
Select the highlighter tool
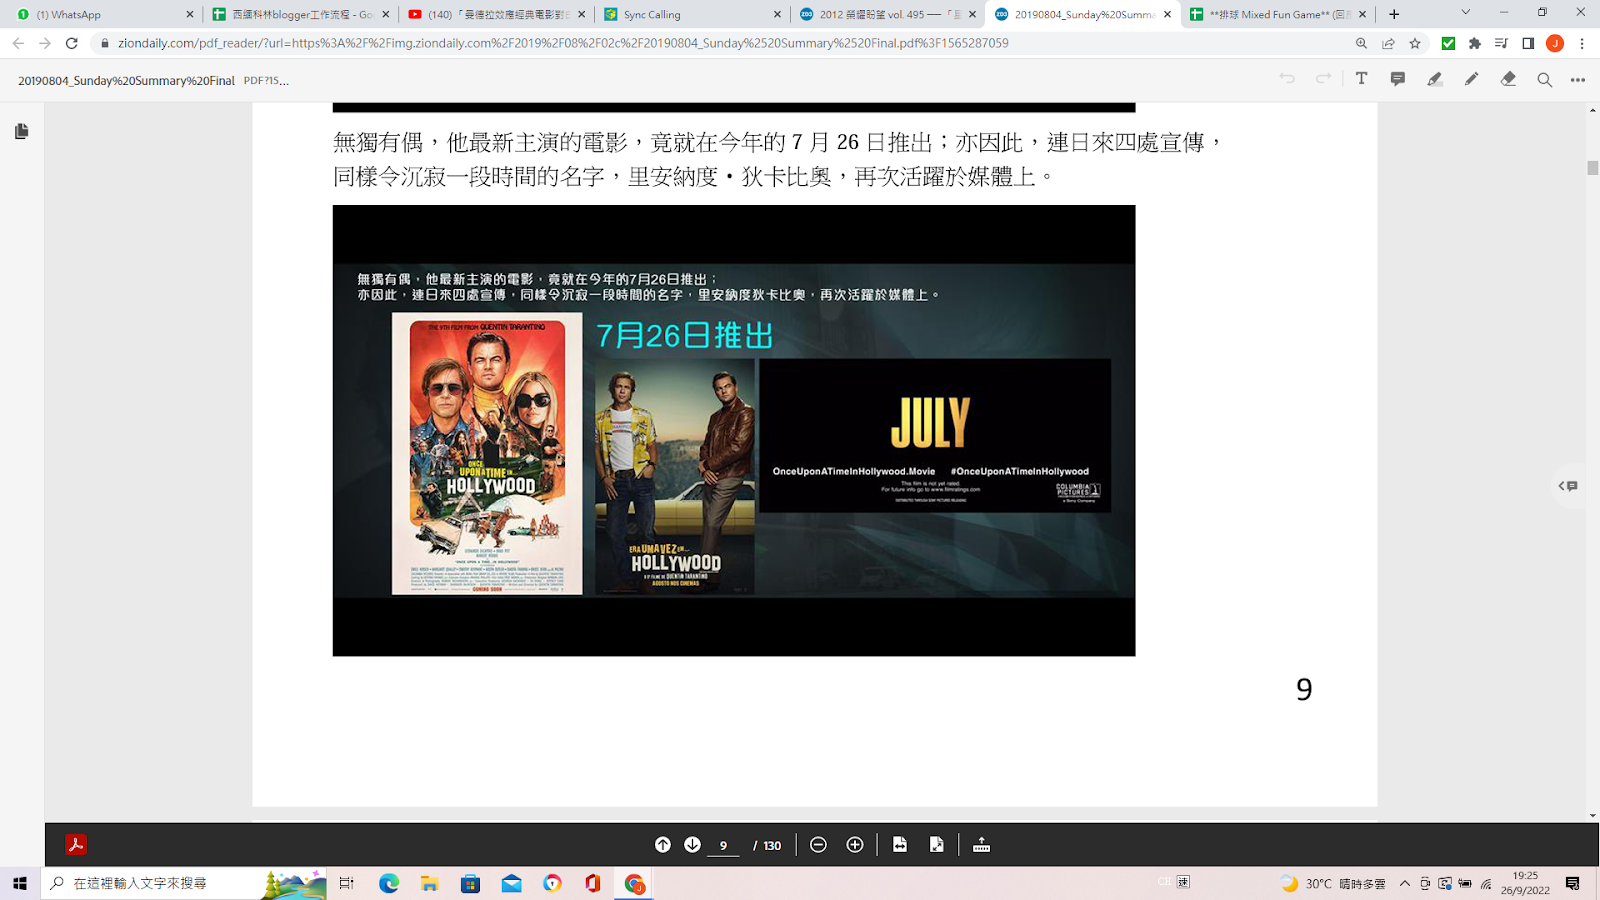click(1435, 79)
